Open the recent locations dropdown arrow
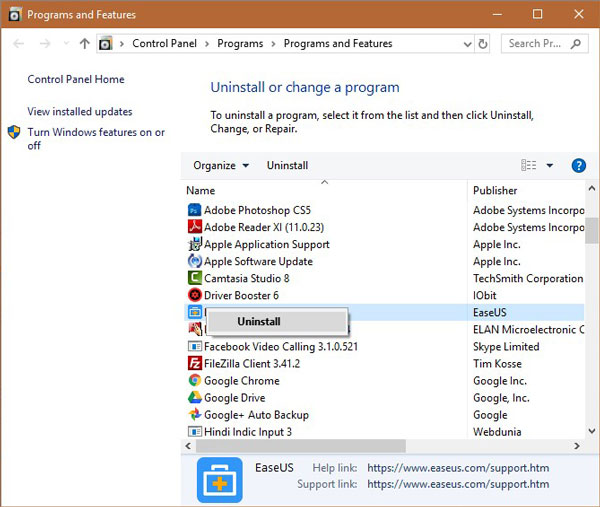The image size is (600, 507). pyautogui.click(x=66, y=43)
